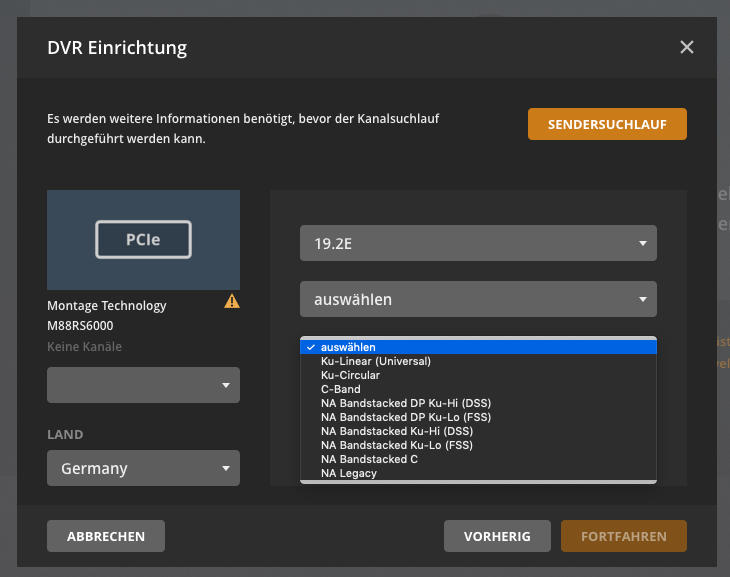
Task: Click the Keine Kanäle status text
Action: pos(84,346)
